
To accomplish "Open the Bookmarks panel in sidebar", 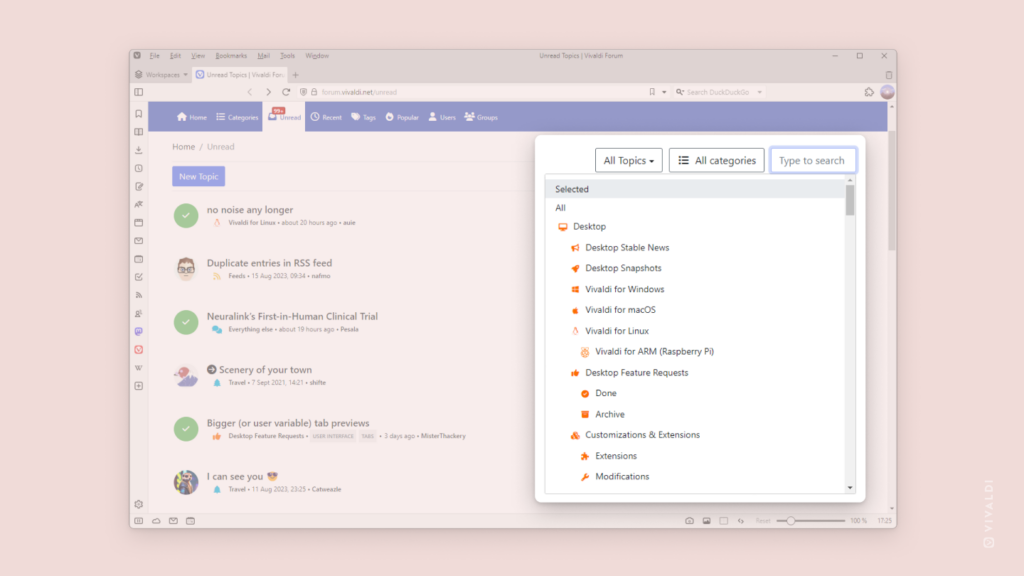I will 138,114.
